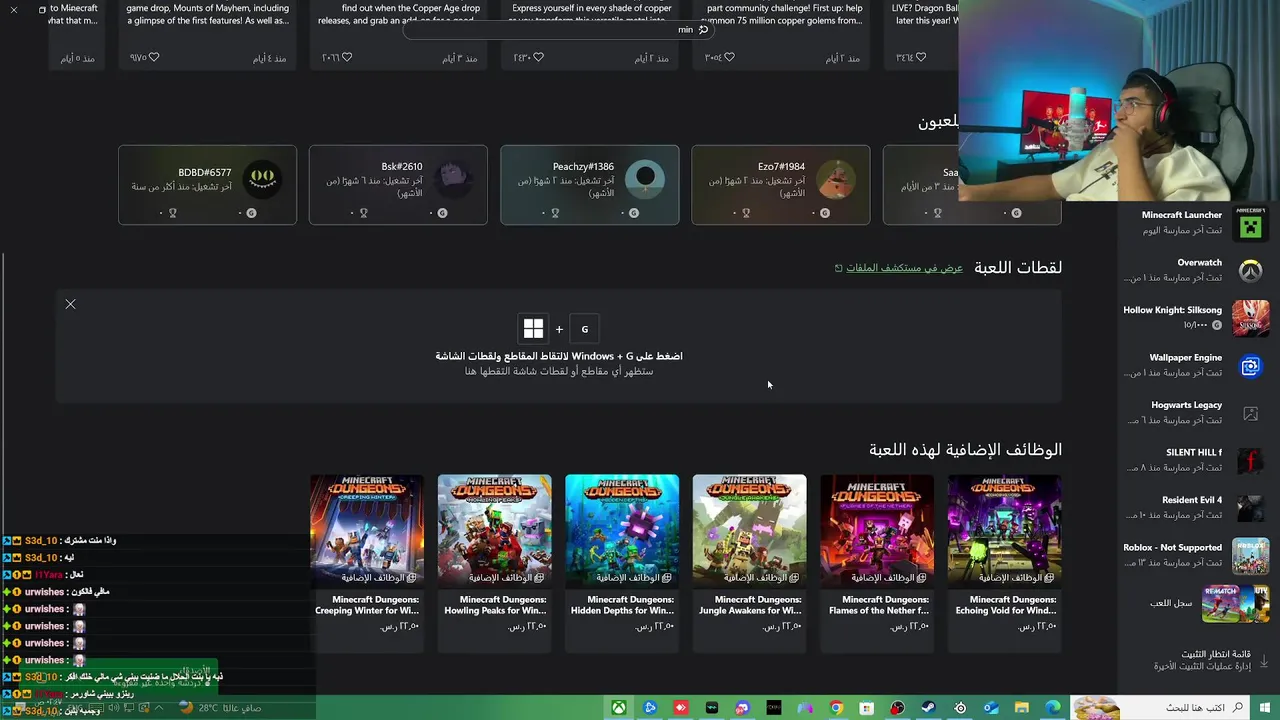Select SILENT HILL f in the sidebar

pos(1195,460)
